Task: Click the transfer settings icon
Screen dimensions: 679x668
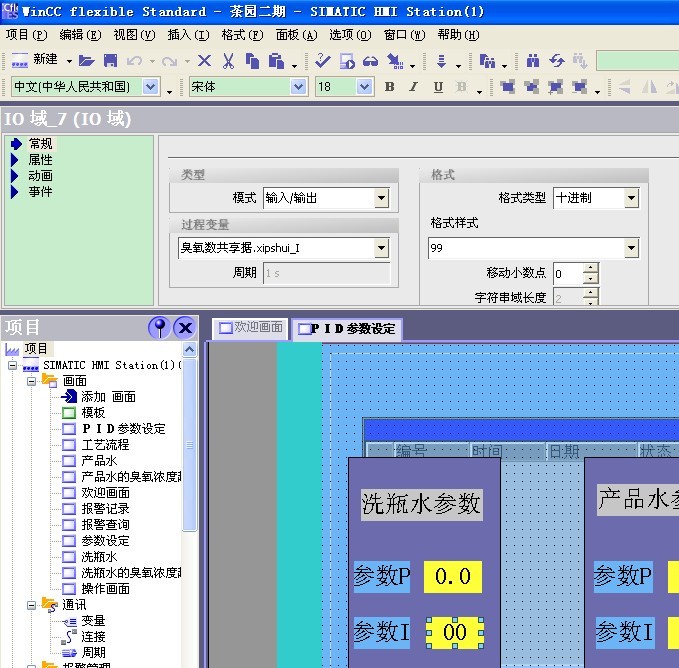Action: [395, 61]
